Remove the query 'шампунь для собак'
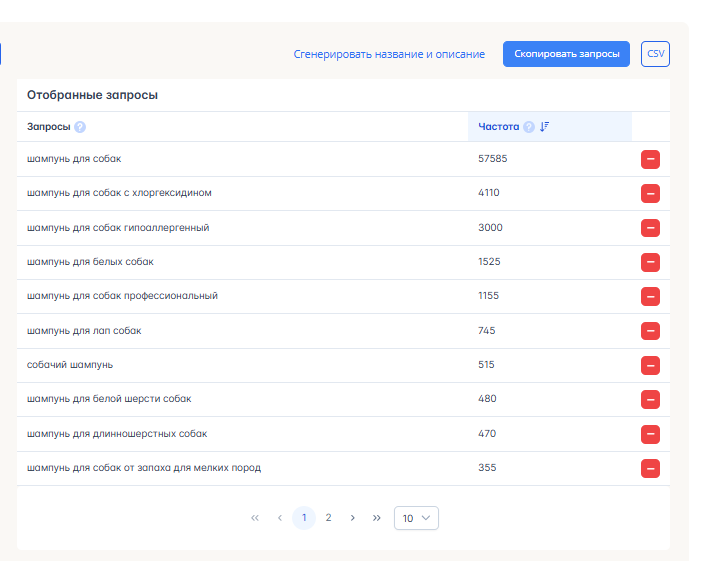The height and width of the screenshot is (561, 728). (x=650, y=159)
